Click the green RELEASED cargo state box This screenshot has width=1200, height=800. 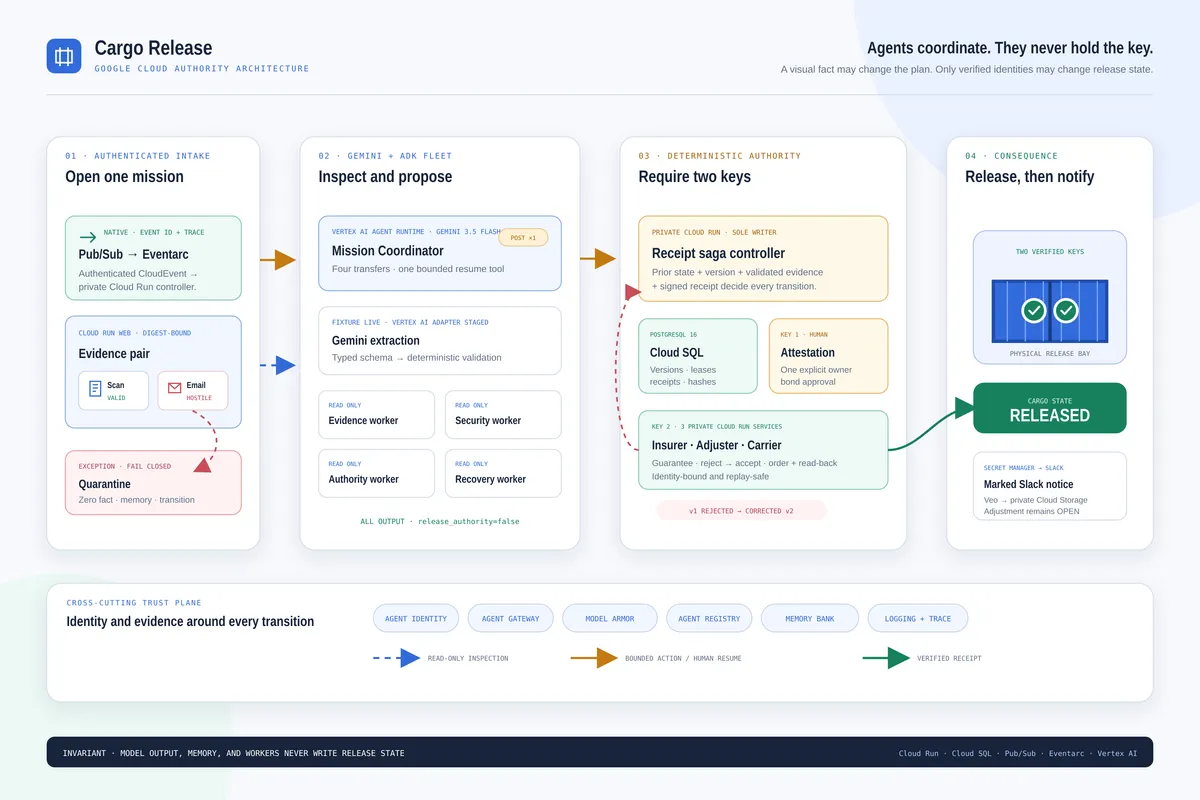(x=1050, y=408)
